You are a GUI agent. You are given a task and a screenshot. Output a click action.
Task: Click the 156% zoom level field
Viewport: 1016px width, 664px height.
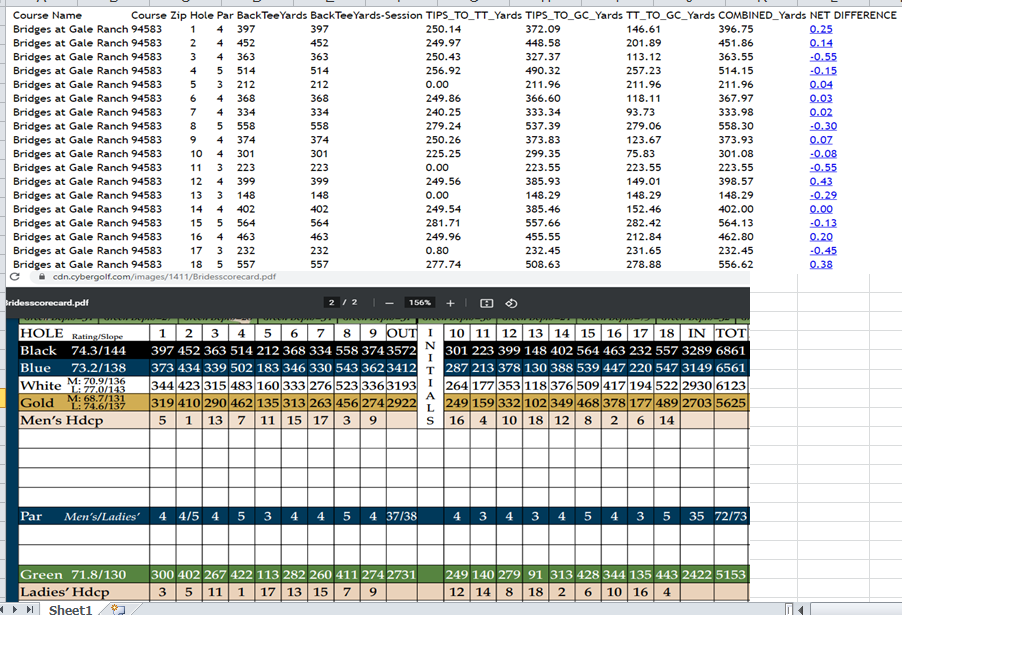[x=419, y=303]
